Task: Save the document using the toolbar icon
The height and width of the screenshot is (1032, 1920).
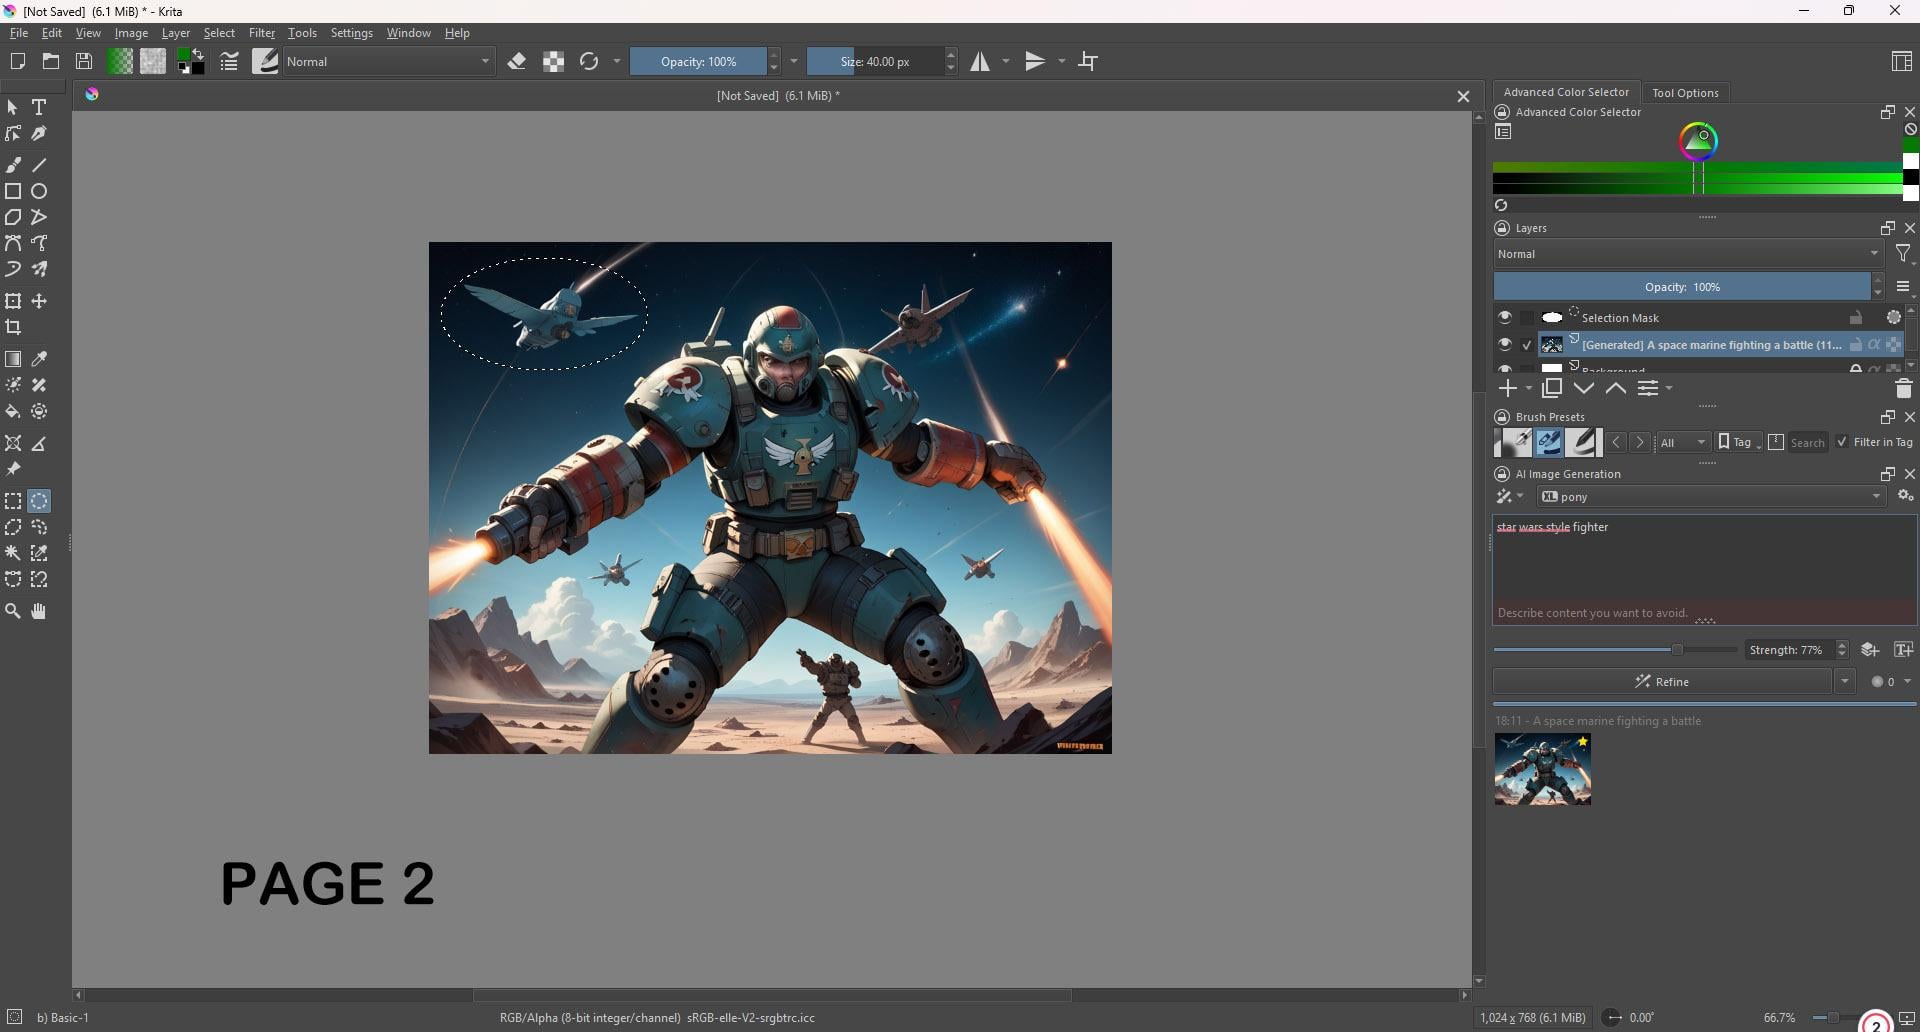Action: click(x=85, y=61)
